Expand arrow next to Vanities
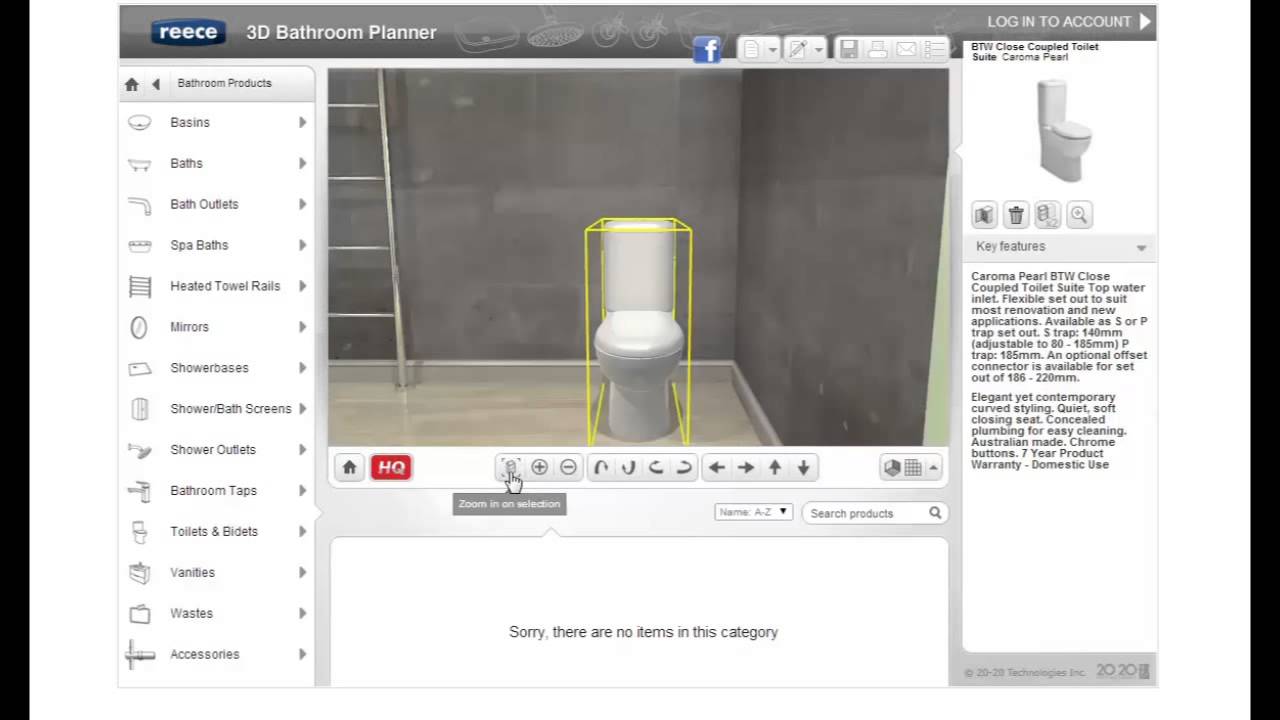The width and height of the screenshot is (1280, 720). [302, 573]
